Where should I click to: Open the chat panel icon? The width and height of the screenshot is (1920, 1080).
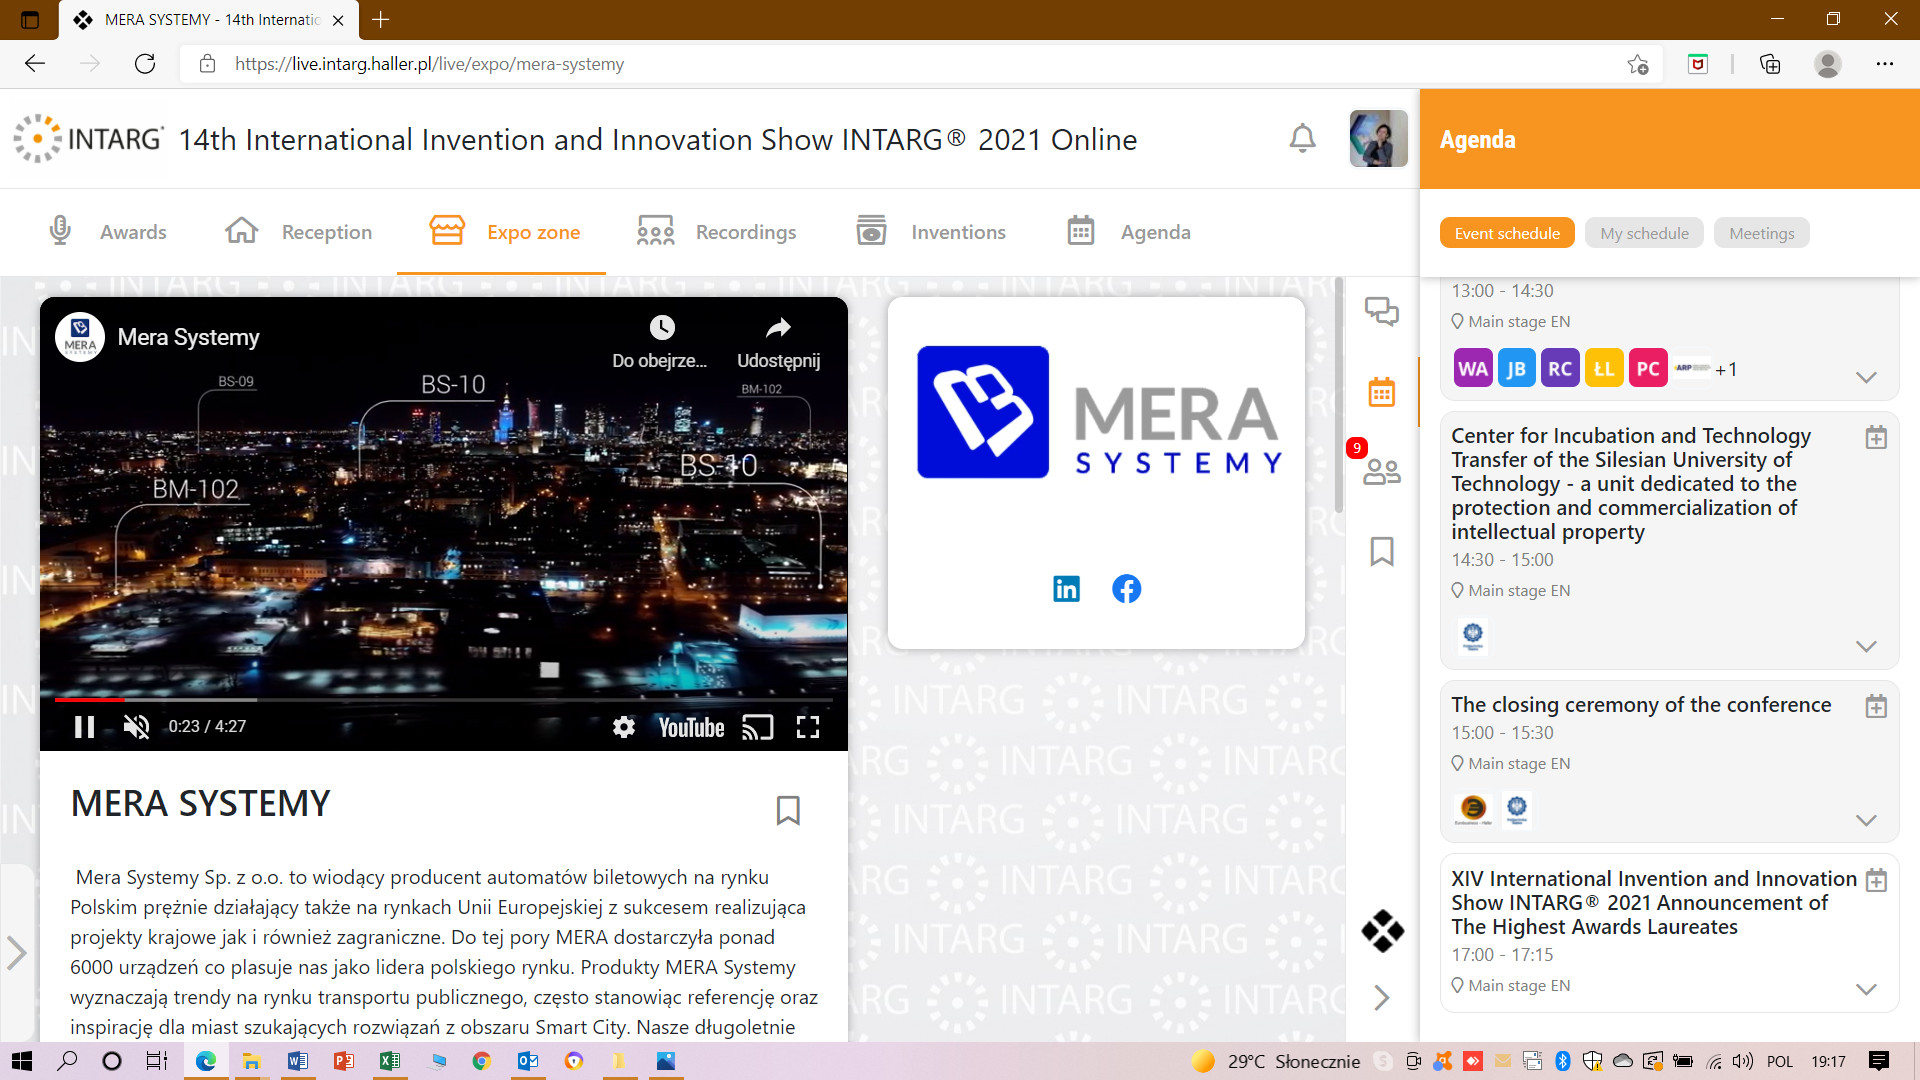pos(1382,312)
